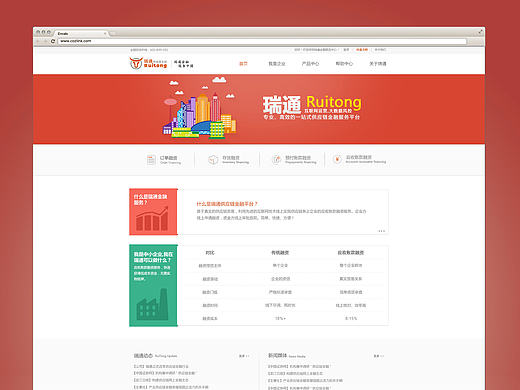Viewport: 520px width, 390px height.
Task: Close the Emails browser tab
Action: [105, 34]
